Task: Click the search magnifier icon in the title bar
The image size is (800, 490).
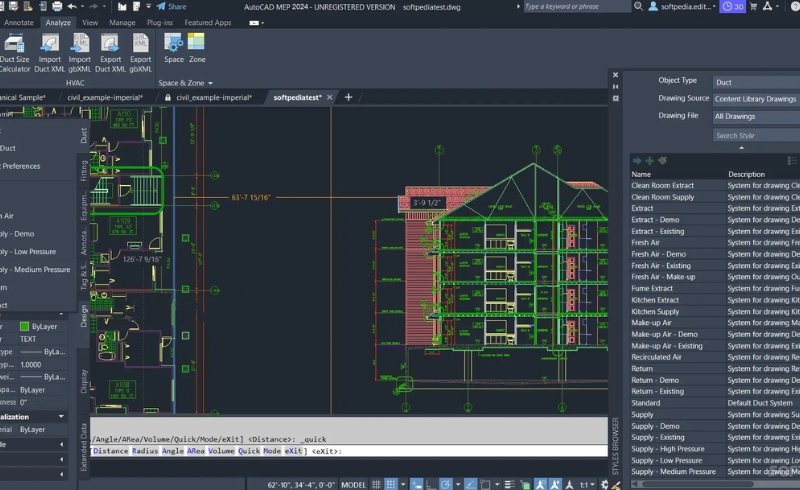Action: click(638, 7)
